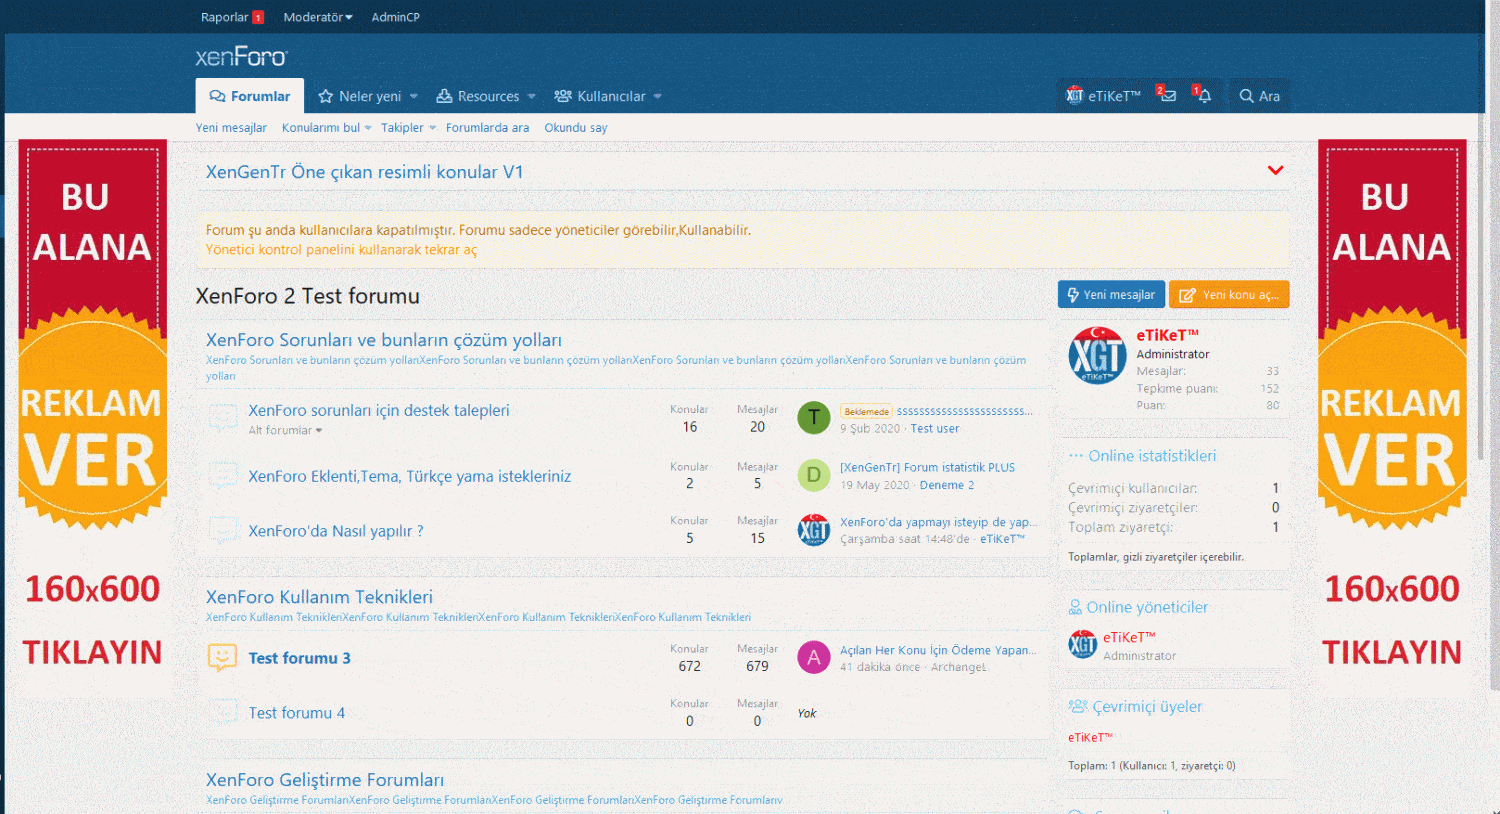1500x814 pixels.
Task: Click the Yeni mesajlar blue button
Action: (1111, 294)
